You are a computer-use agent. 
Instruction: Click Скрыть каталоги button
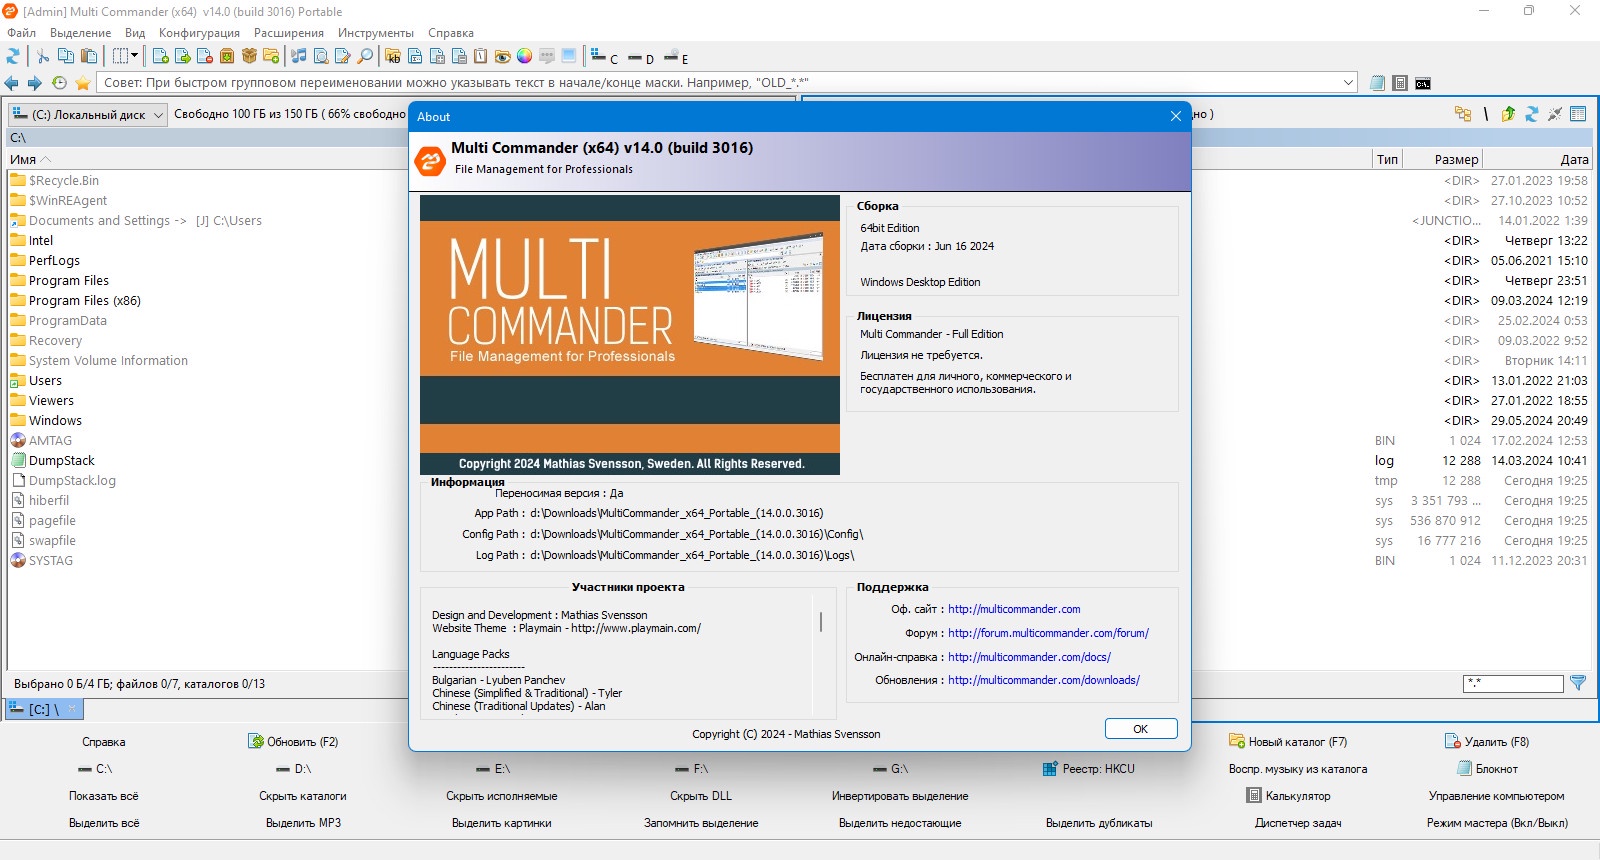pos(303,796)
